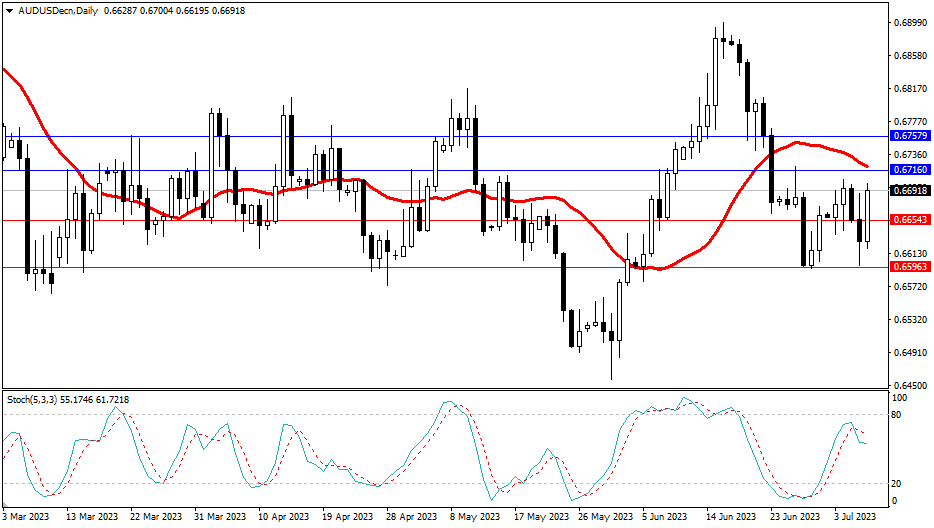Image resolution: width=934 pixels, height=528 pixels.
Task: Select the 3 Mar 2023 date label
Action: pyautogui.click(x=27, y=517)
